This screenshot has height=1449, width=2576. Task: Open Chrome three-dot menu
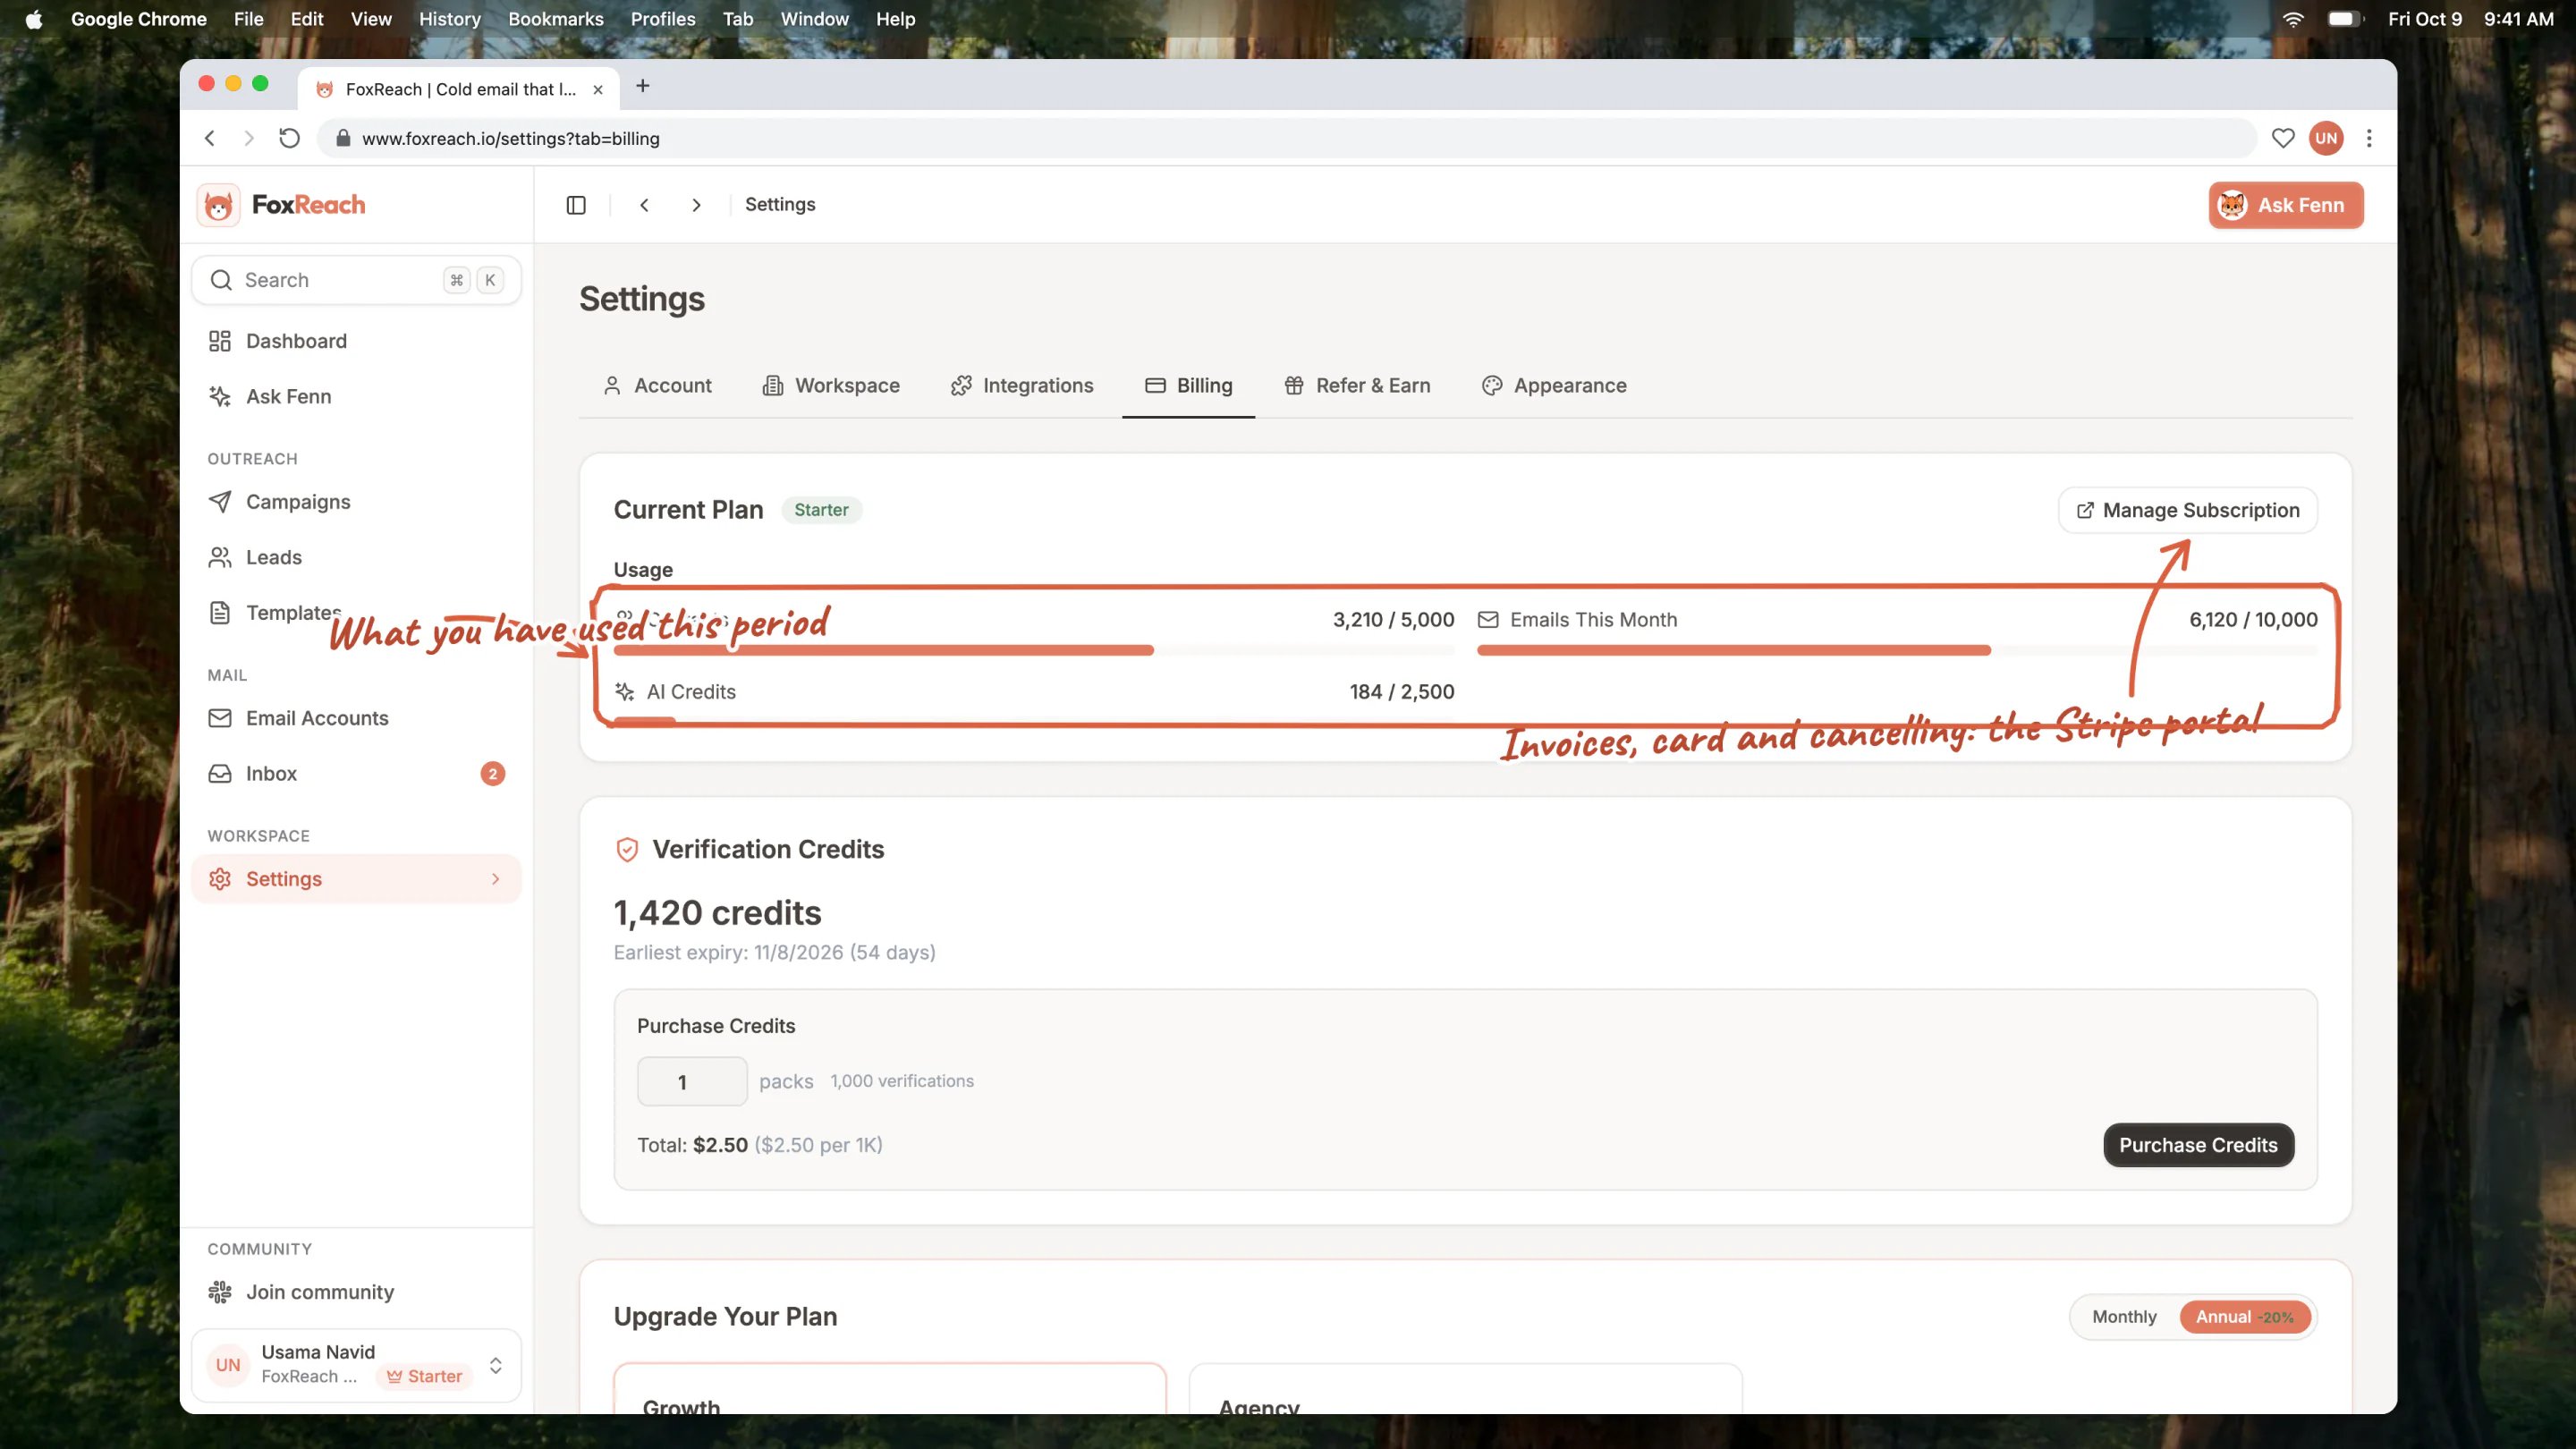(2369, 138)
